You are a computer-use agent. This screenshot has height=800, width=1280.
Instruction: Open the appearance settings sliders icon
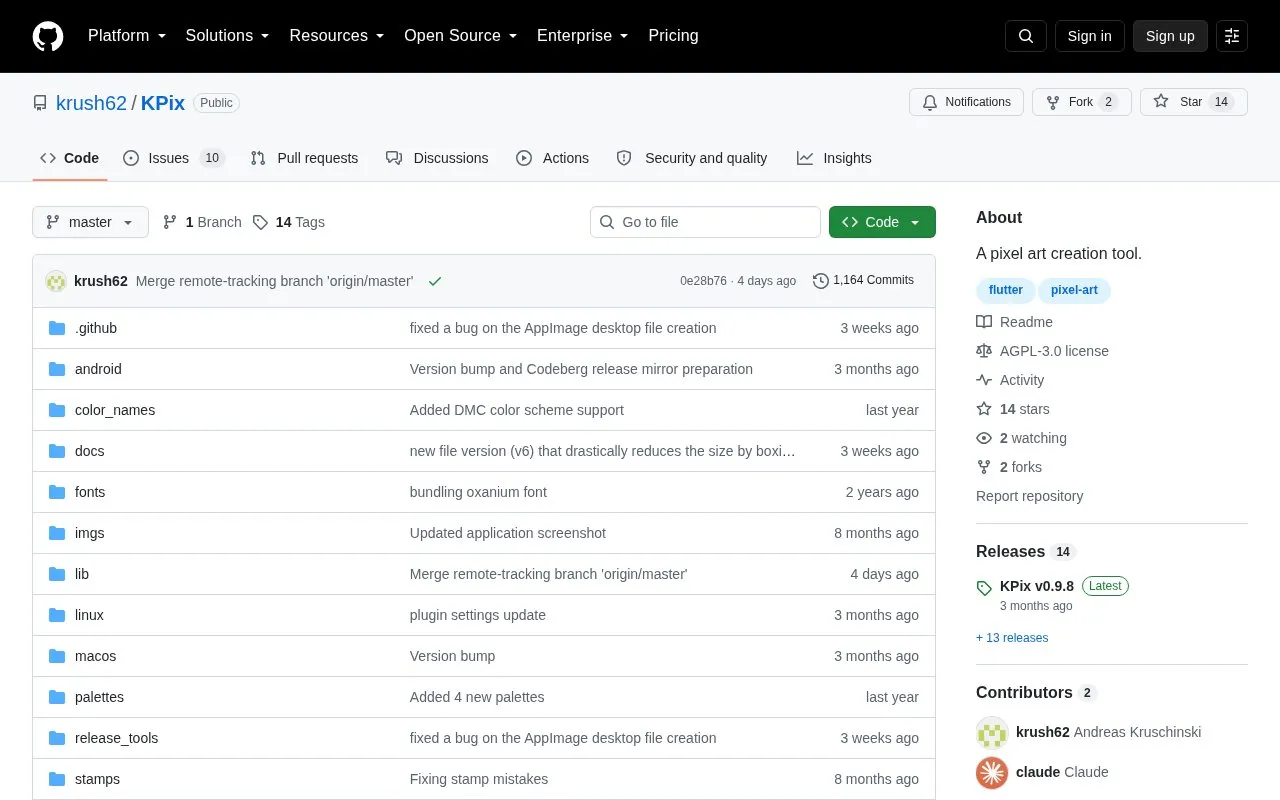point(1232,36)
